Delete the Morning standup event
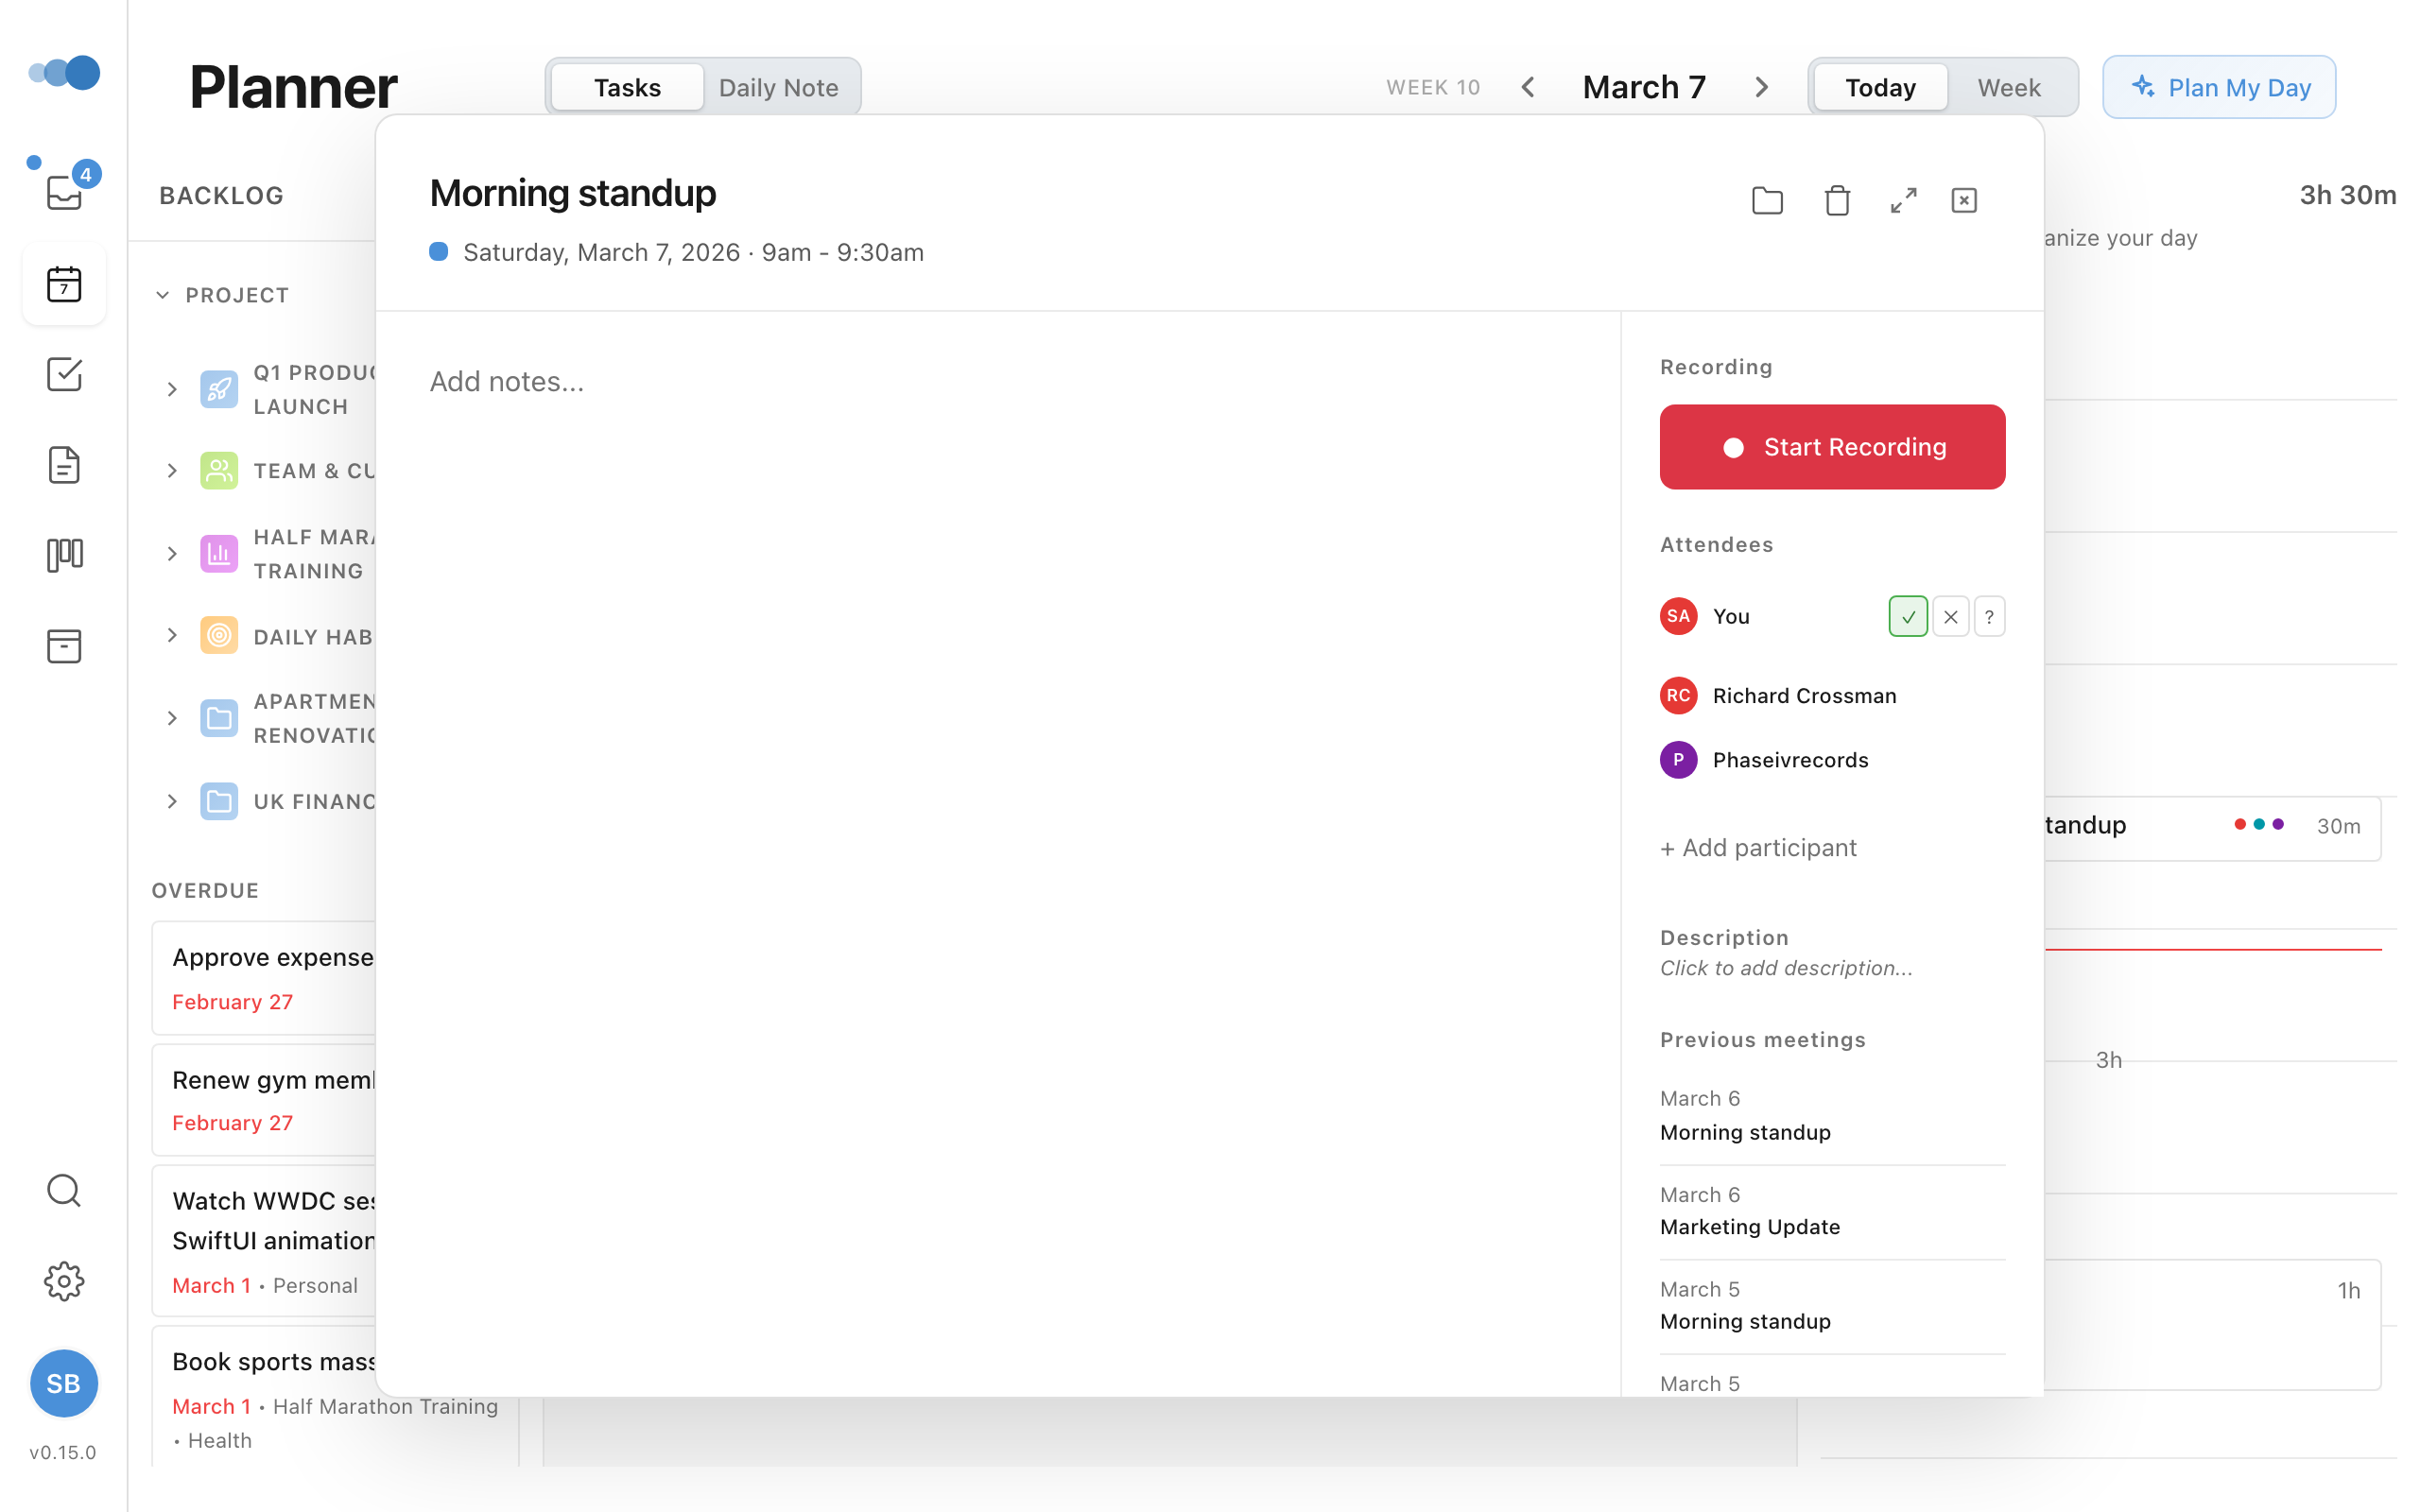2420x1512 pixels. [1835, 200]
